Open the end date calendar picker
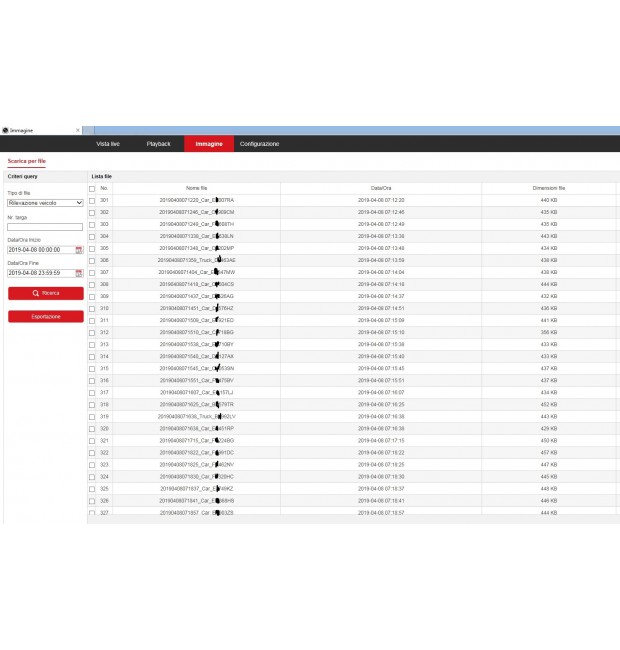The width and height of the screenshot is (620, 650). click(79, 273)
